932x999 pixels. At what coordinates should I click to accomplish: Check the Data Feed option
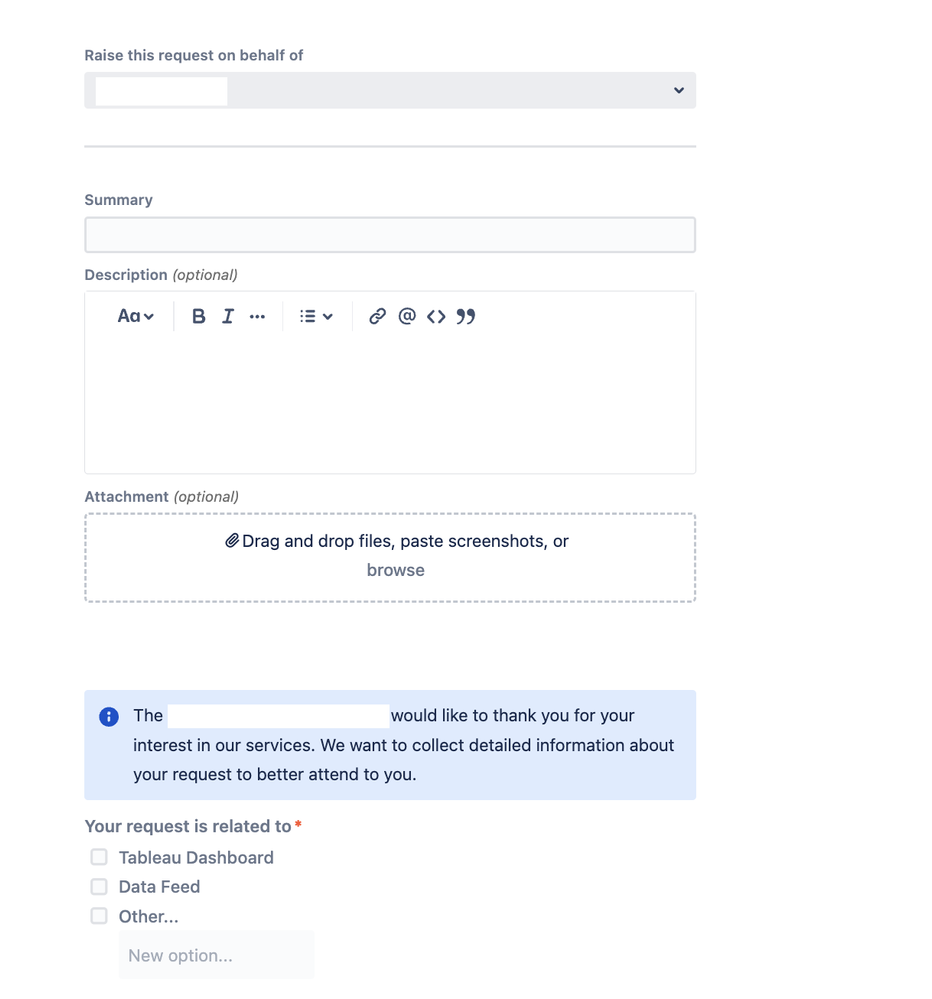click(x=98, y=886)
